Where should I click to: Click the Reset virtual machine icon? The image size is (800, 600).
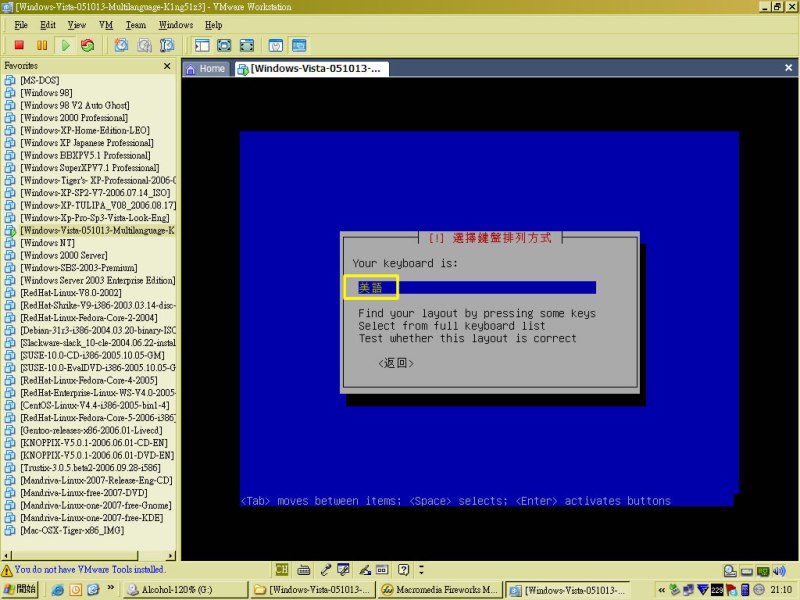pos(88,45)
